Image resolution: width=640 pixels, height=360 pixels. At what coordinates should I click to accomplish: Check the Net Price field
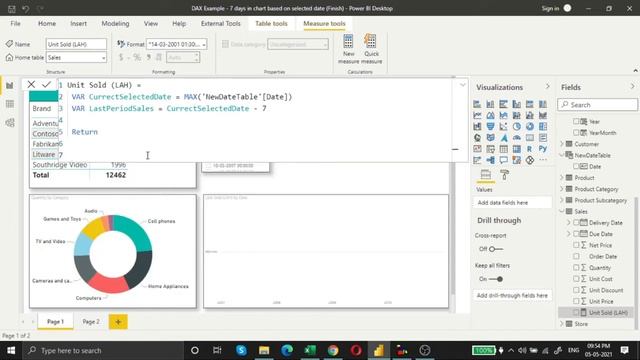click(576, 245)
